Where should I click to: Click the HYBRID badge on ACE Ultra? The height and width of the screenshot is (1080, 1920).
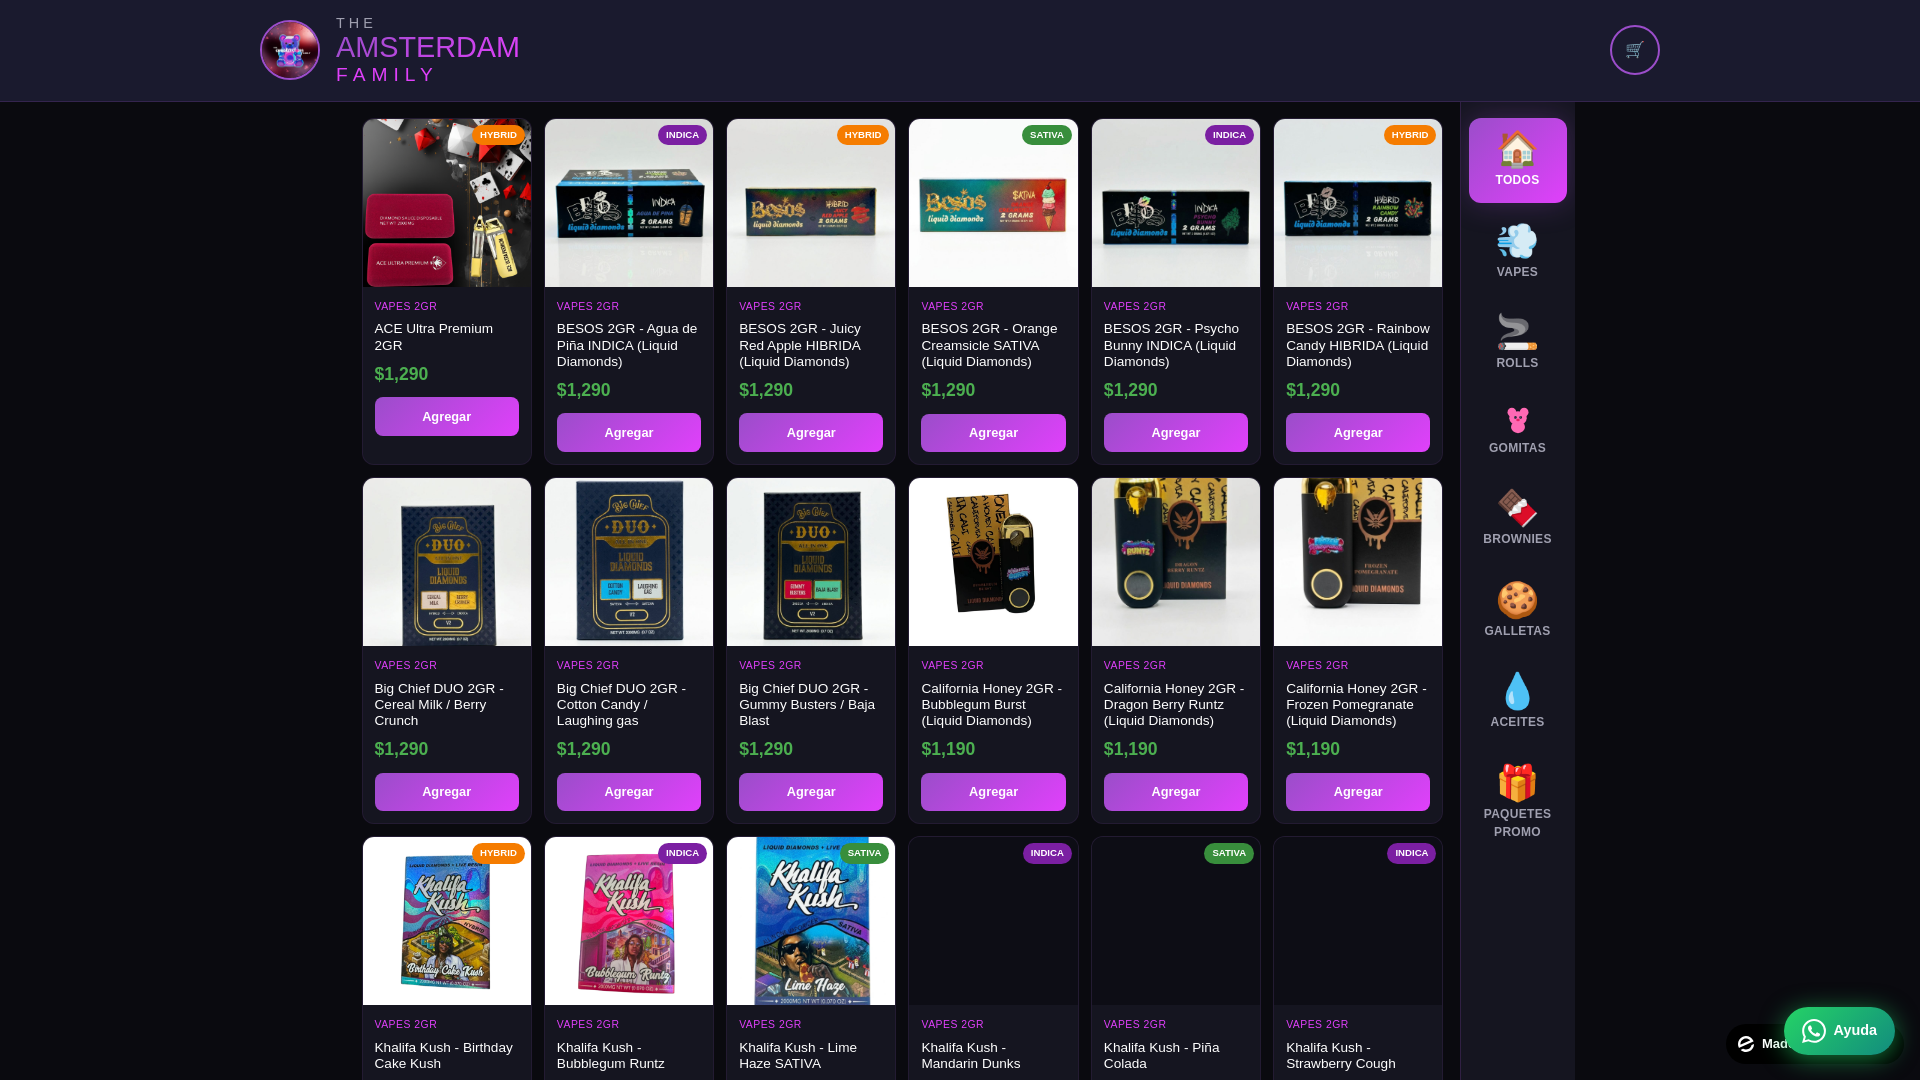click(498, 135)
